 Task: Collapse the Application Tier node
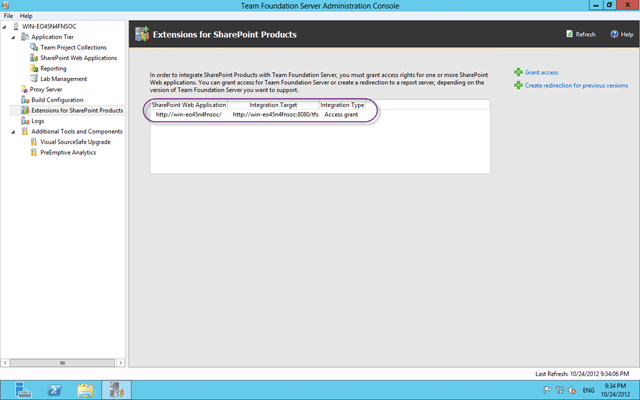pyautogui.click(x=13, y=38)
